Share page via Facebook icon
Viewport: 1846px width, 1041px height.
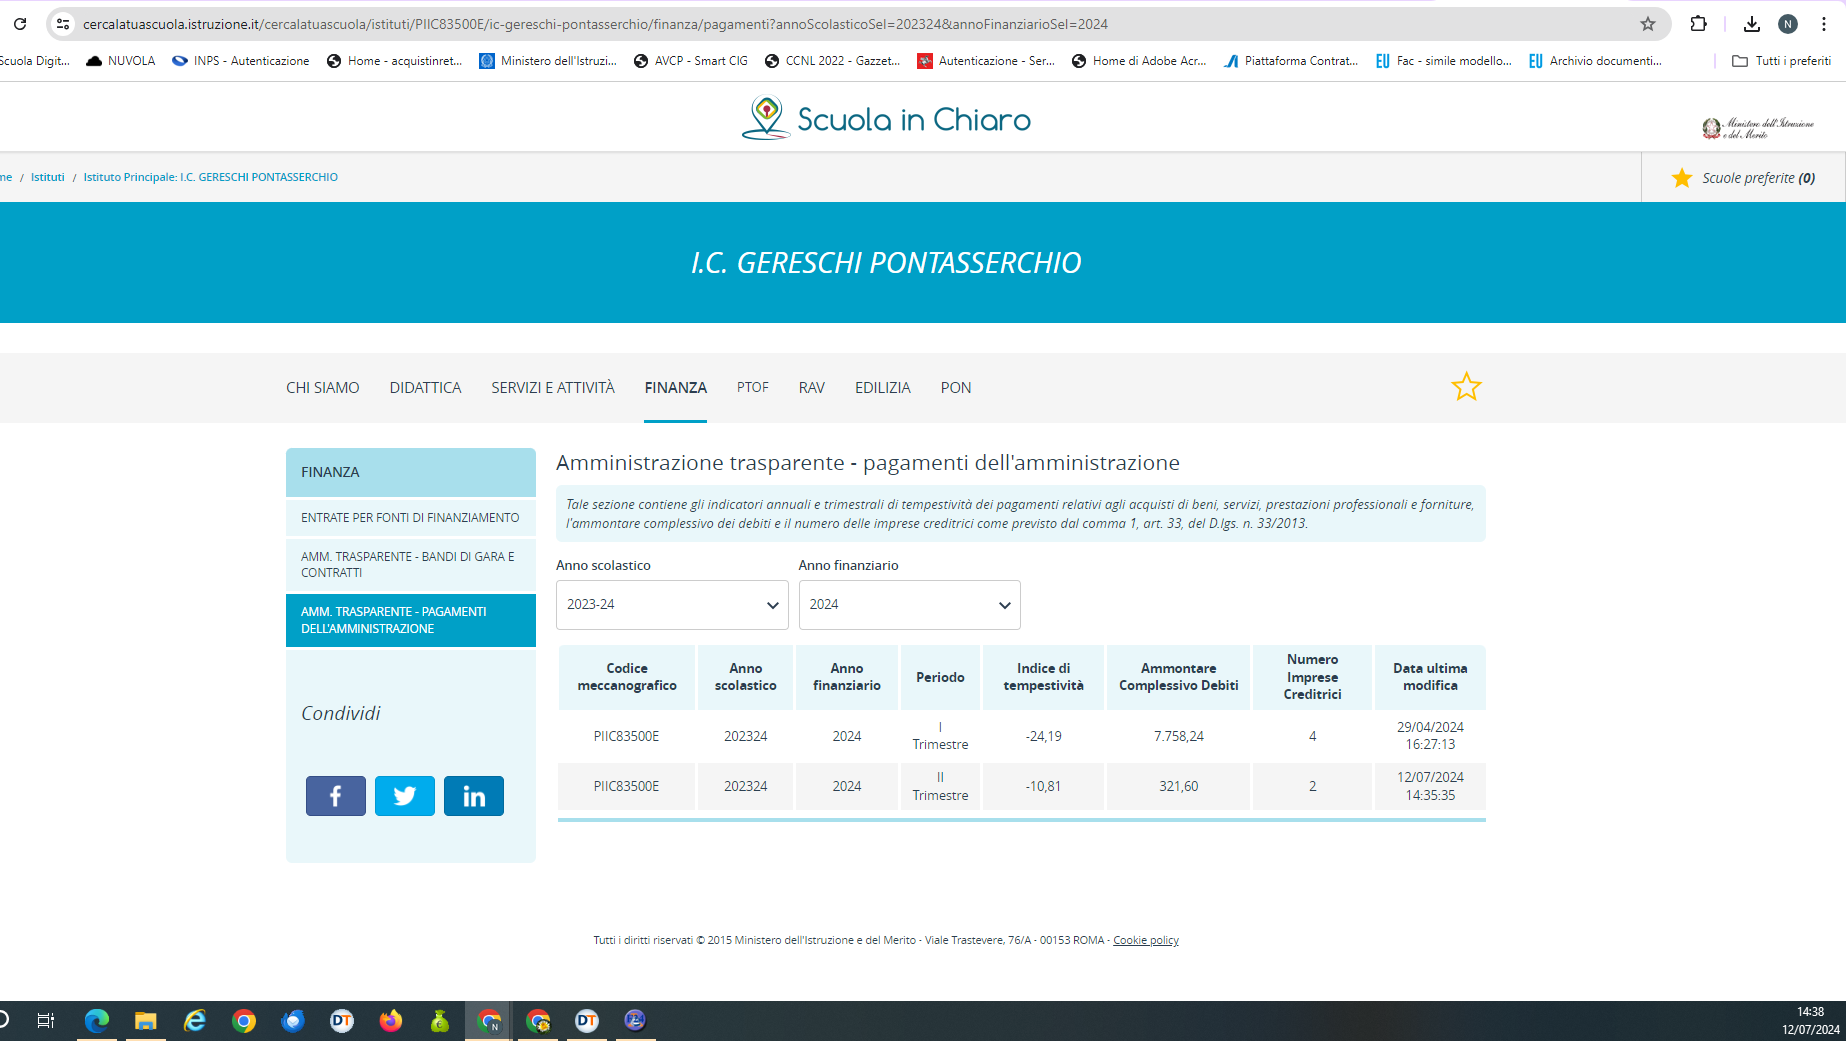pyautogui.click(x=335, y=796)
